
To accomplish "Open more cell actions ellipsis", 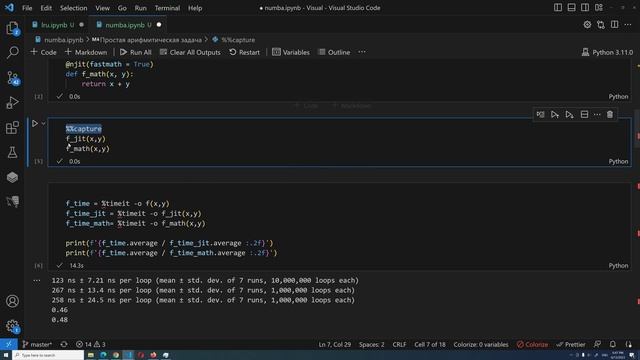I will click(597, 115).
